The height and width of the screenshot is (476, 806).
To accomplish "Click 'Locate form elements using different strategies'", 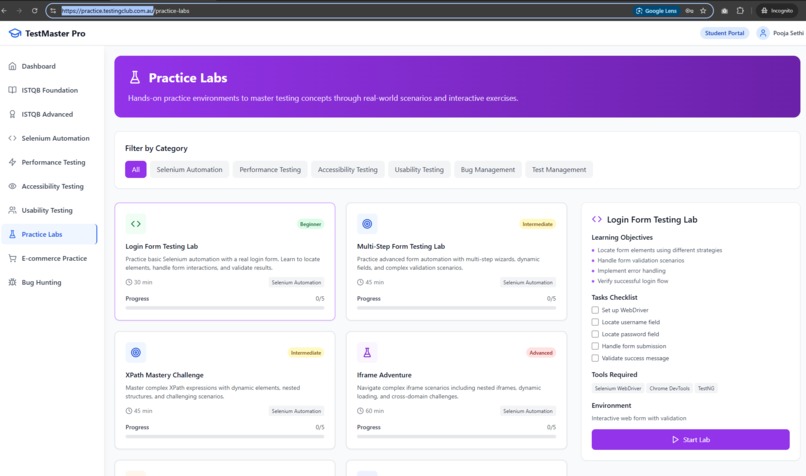I will click(660, 250).
